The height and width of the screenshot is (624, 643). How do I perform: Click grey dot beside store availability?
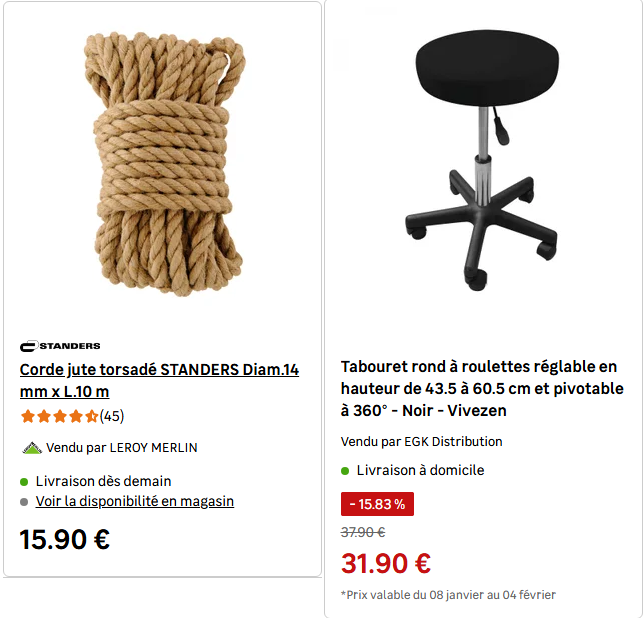click(x=24, y=502)
